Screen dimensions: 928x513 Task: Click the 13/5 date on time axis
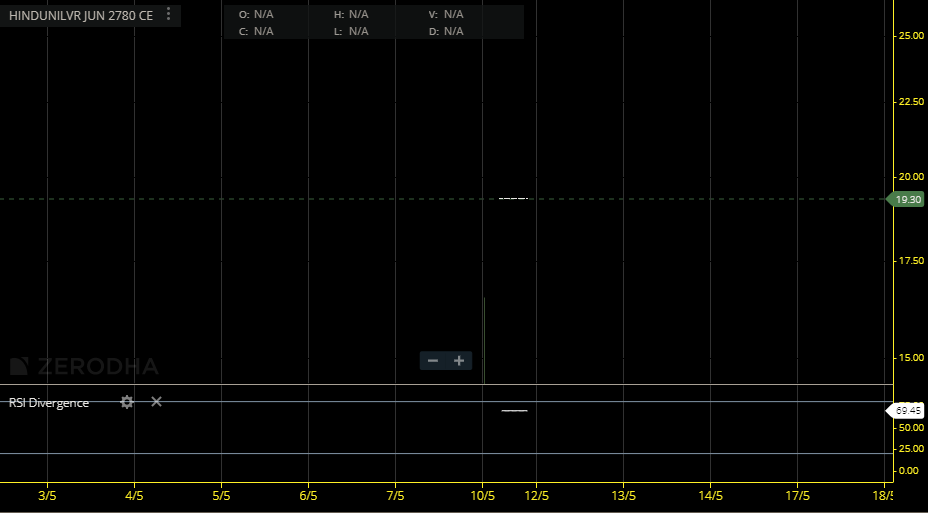pyautogui.click(x=624, y=495)
